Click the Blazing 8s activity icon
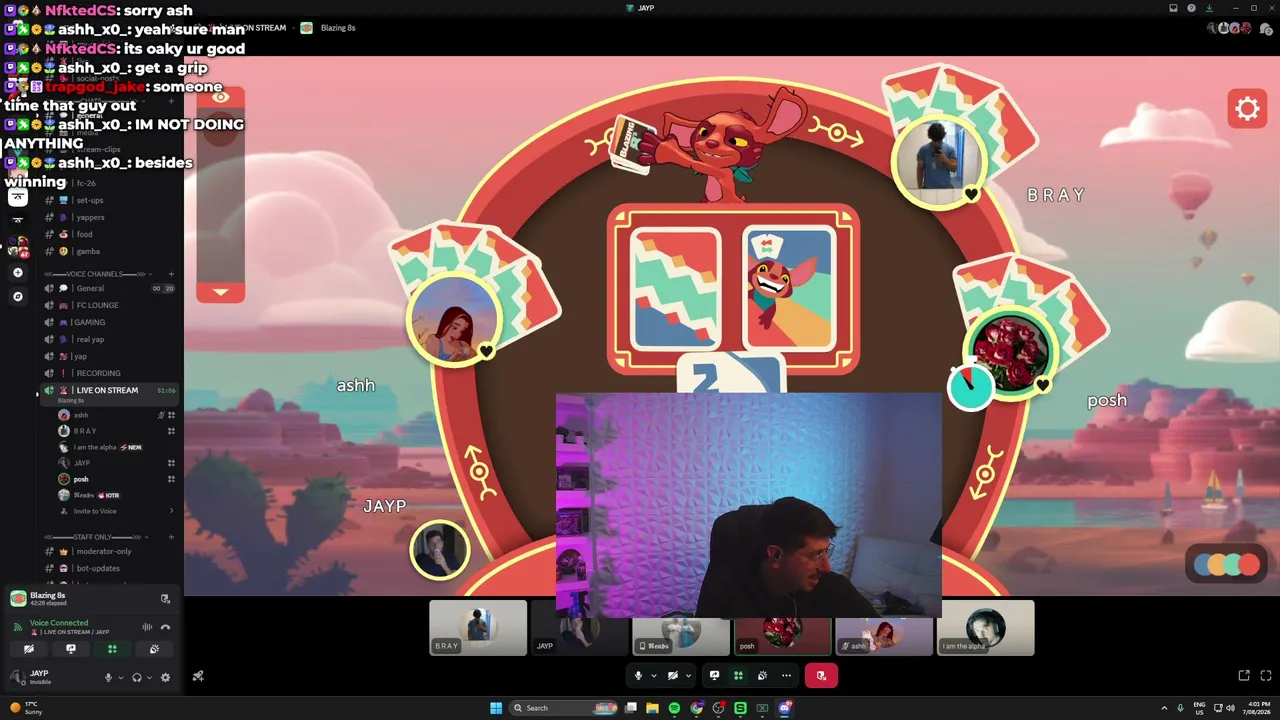The width and height of the screenshot is (1280, 720). (x=18, y=598)
